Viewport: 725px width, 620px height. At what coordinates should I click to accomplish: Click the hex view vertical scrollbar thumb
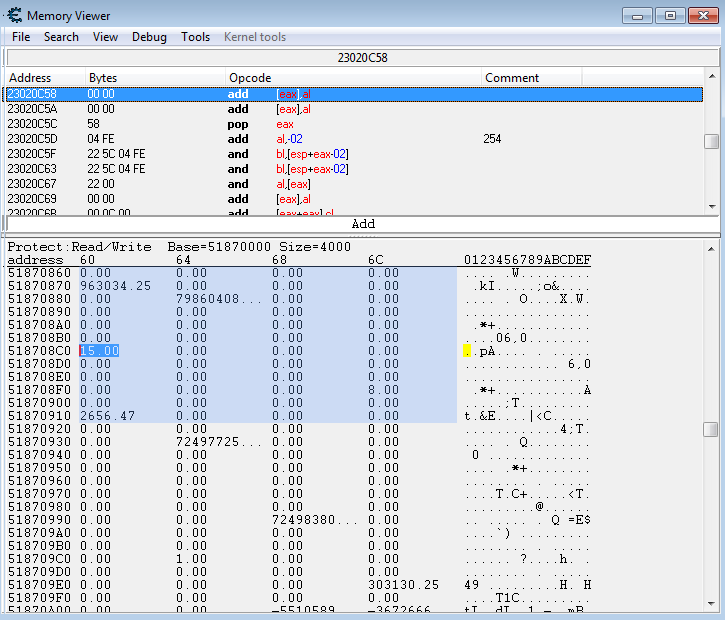pos(710,429)
